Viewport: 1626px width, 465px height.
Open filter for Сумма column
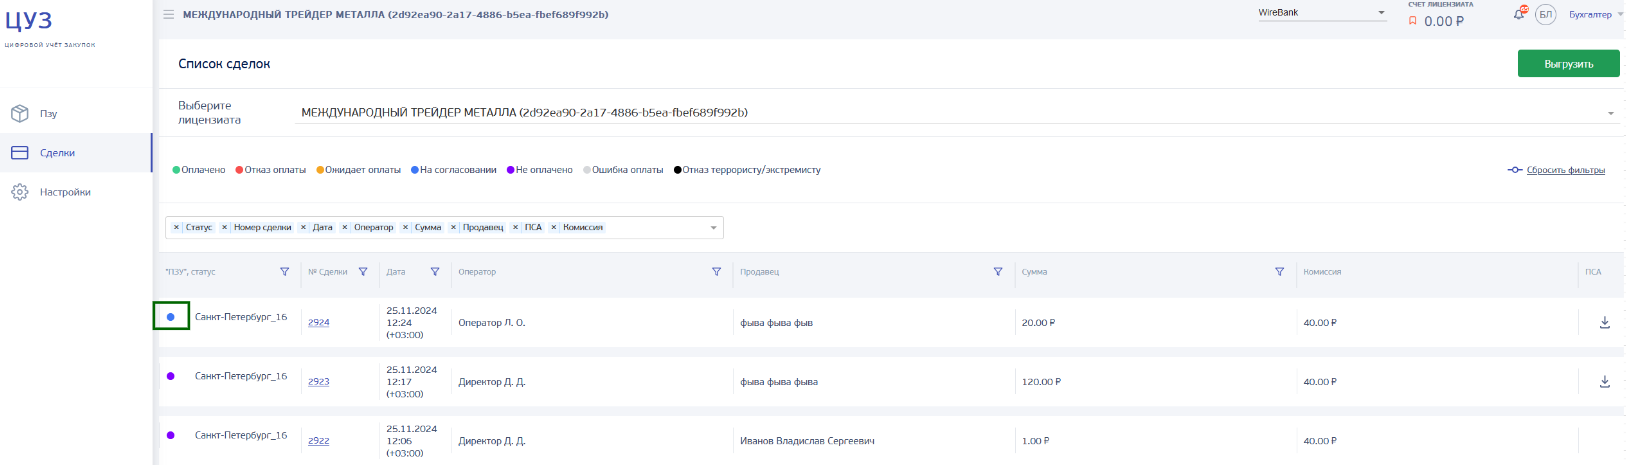click(x=1279, y=272)
